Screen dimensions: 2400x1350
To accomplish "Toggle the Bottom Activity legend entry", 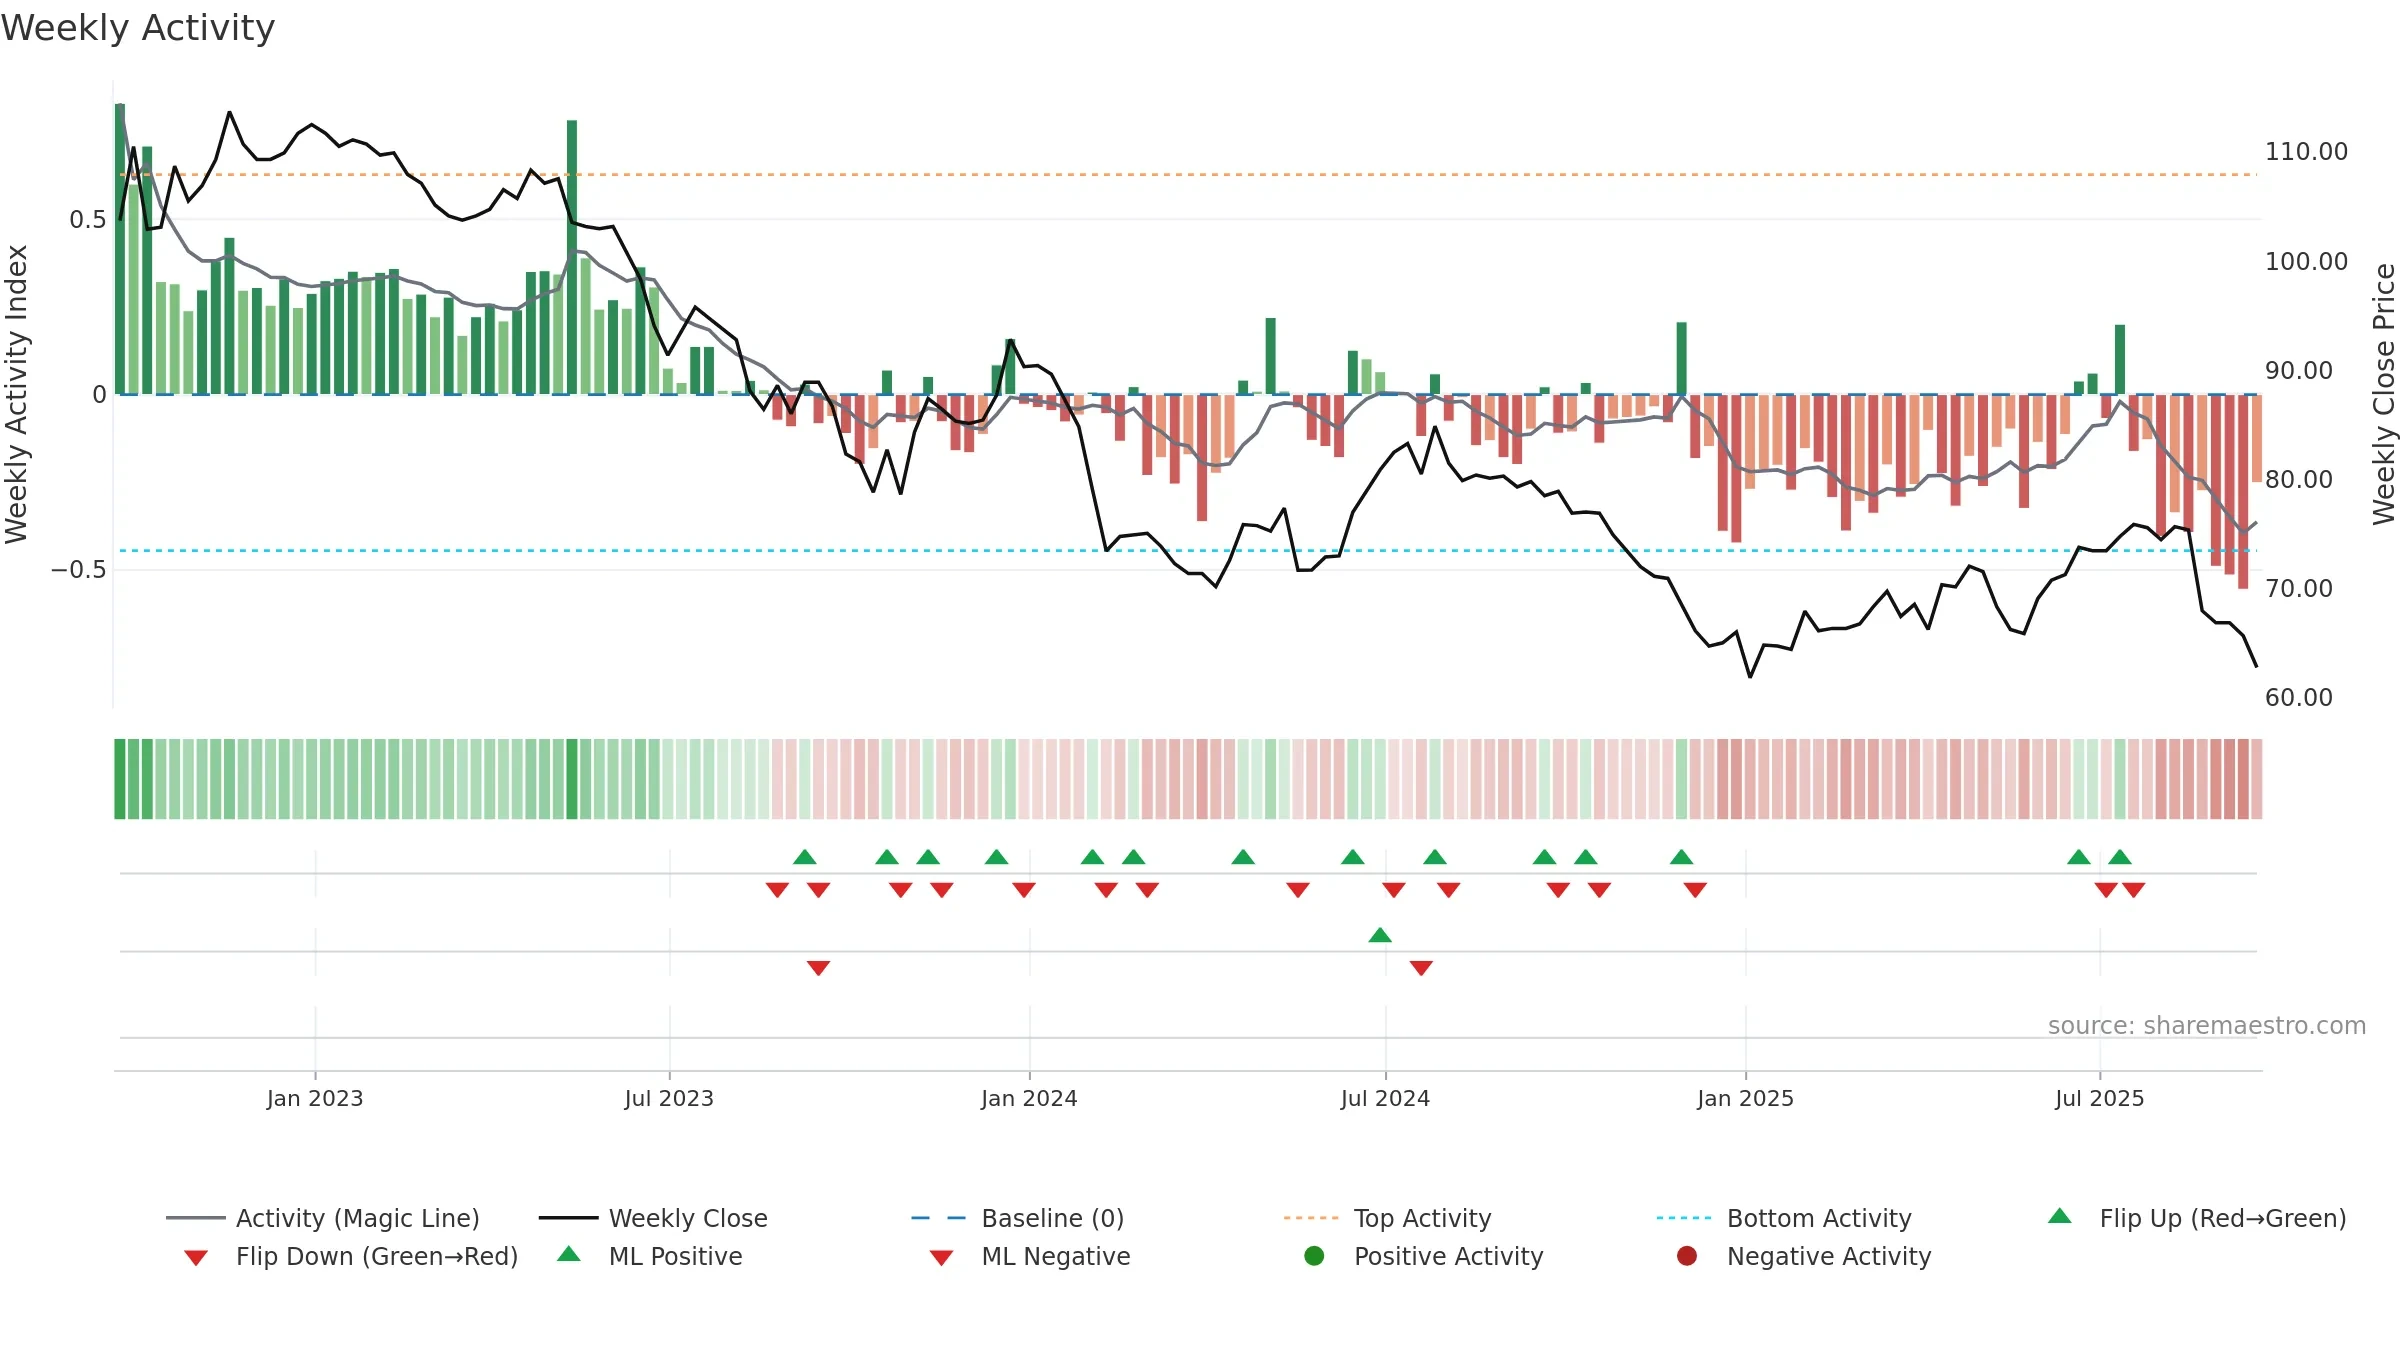I will [x=1784, y=1218].
